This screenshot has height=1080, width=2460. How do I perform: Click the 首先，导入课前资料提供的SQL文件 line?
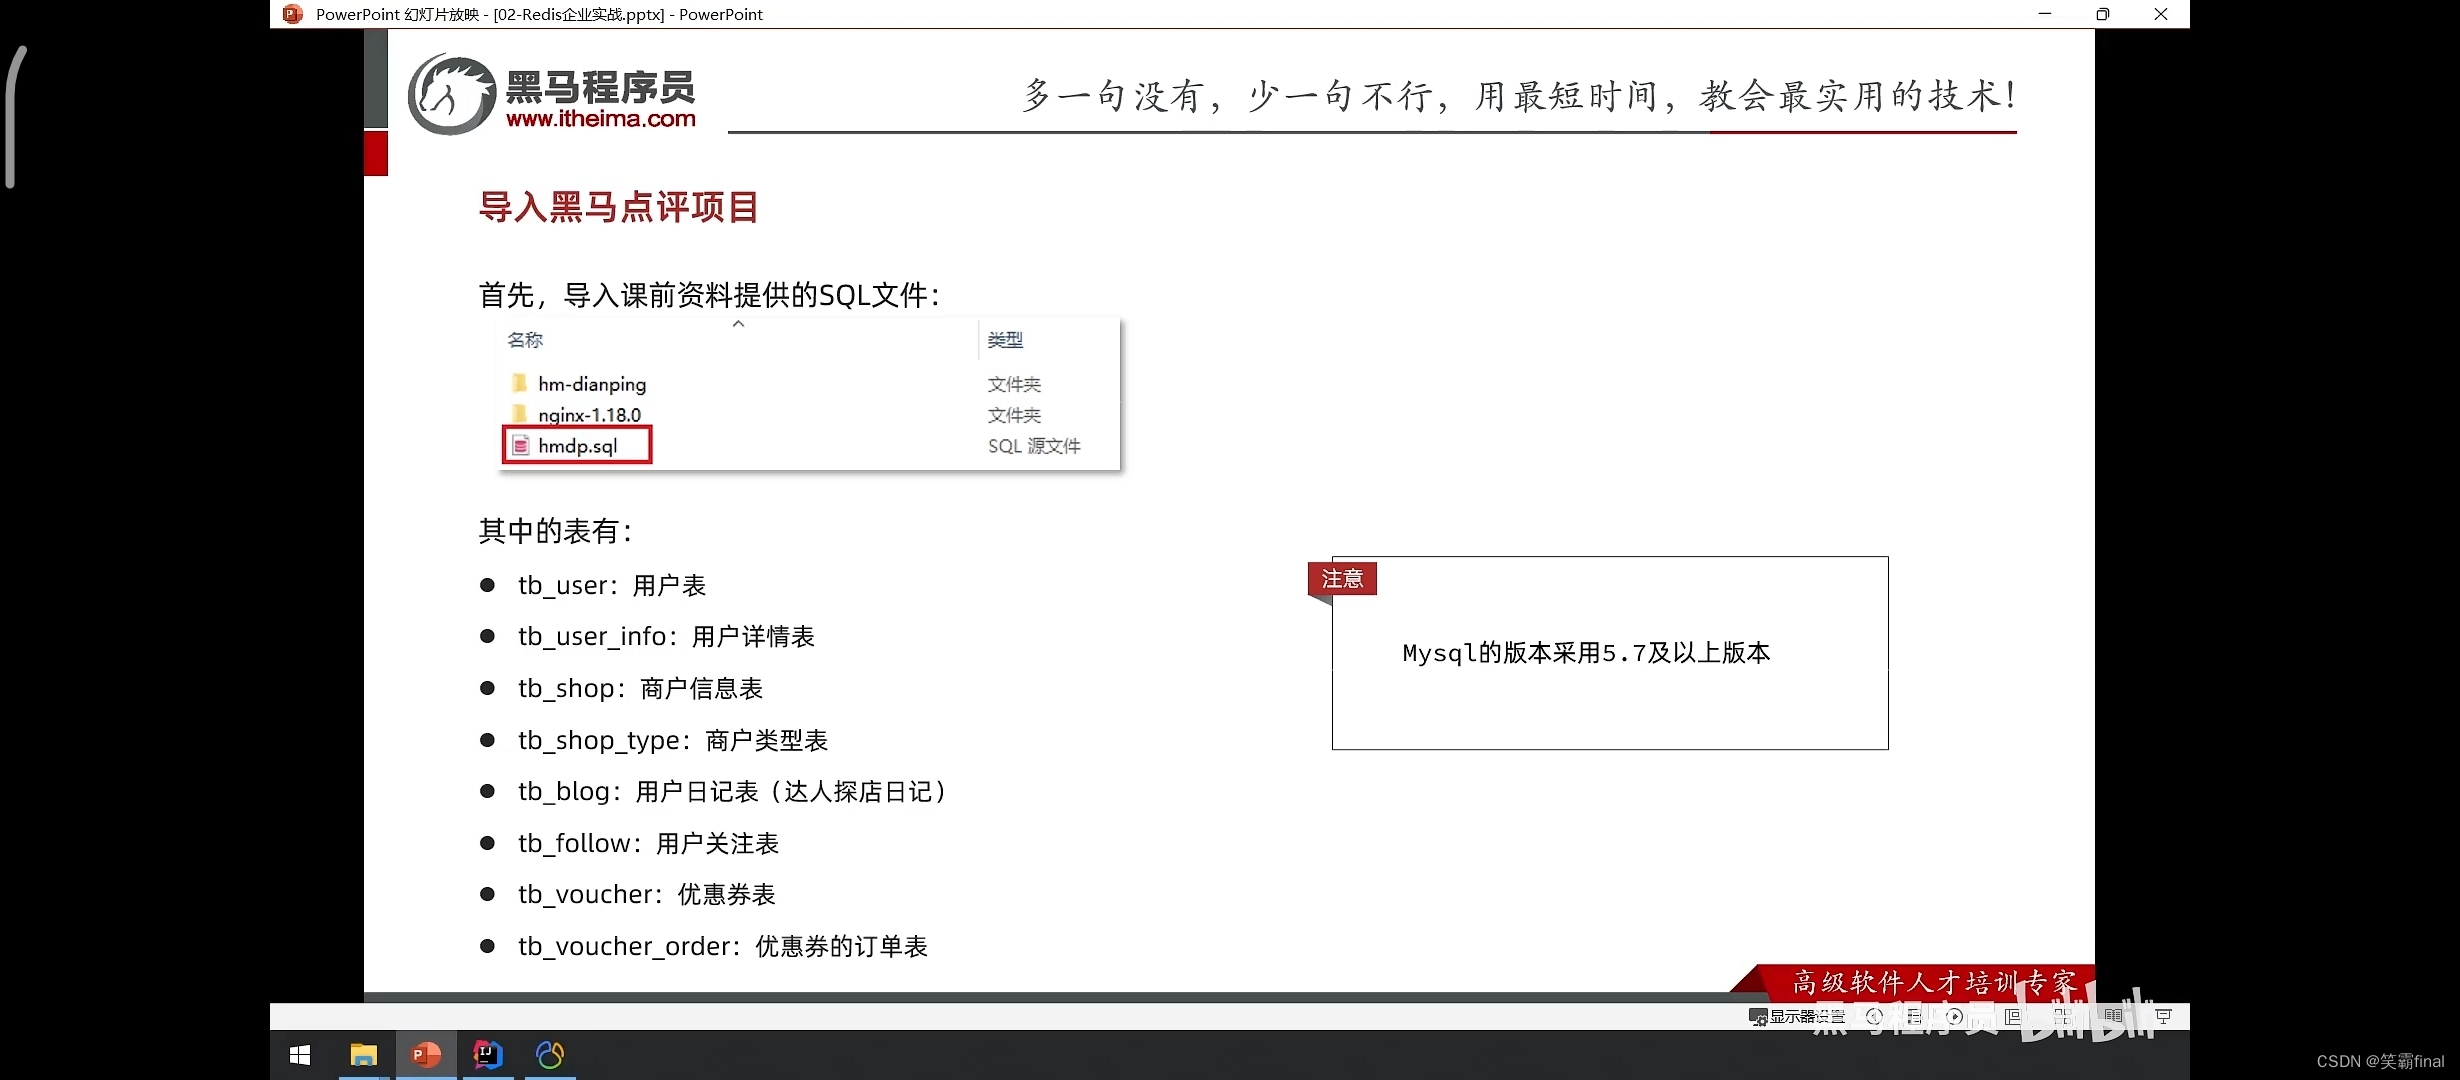(x=709, y=295)
